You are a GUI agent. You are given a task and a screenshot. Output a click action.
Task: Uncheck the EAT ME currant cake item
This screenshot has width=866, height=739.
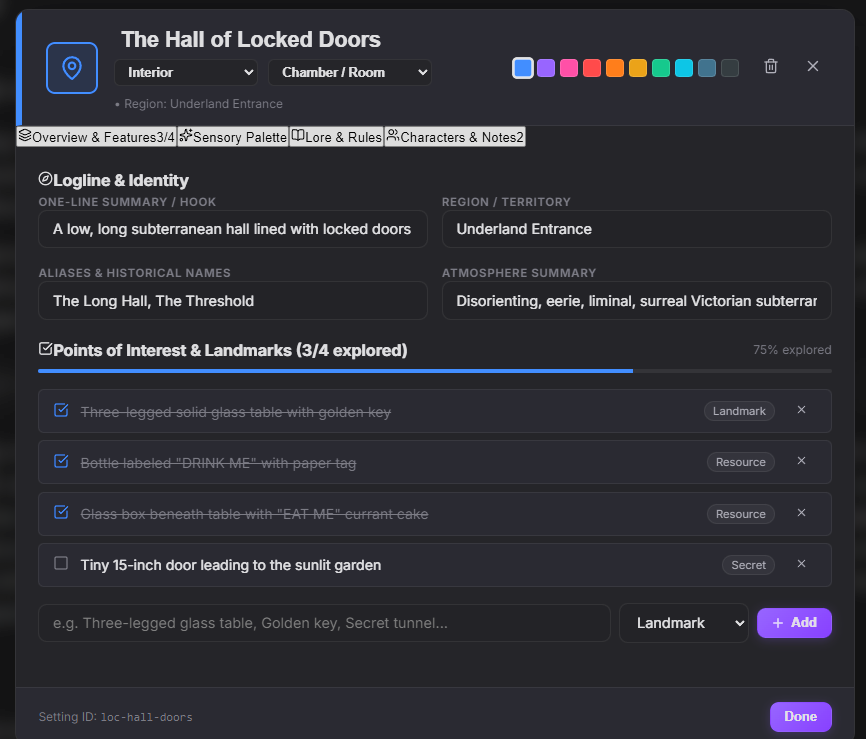point(61,512)
